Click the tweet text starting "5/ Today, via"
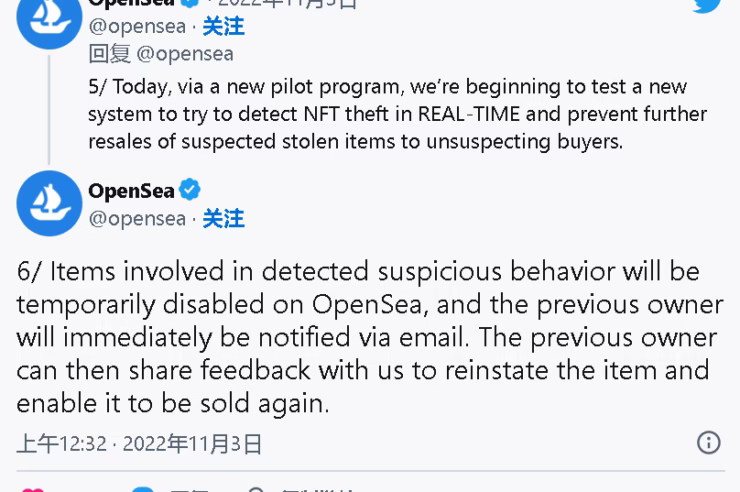 click(x=397, y=114)
